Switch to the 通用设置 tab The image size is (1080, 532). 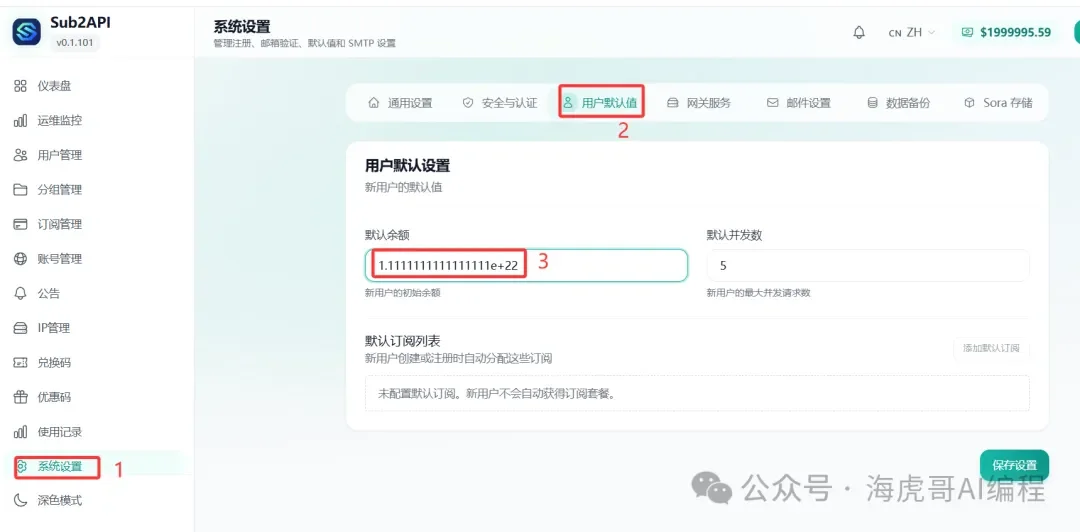click(x=399, y=103)
